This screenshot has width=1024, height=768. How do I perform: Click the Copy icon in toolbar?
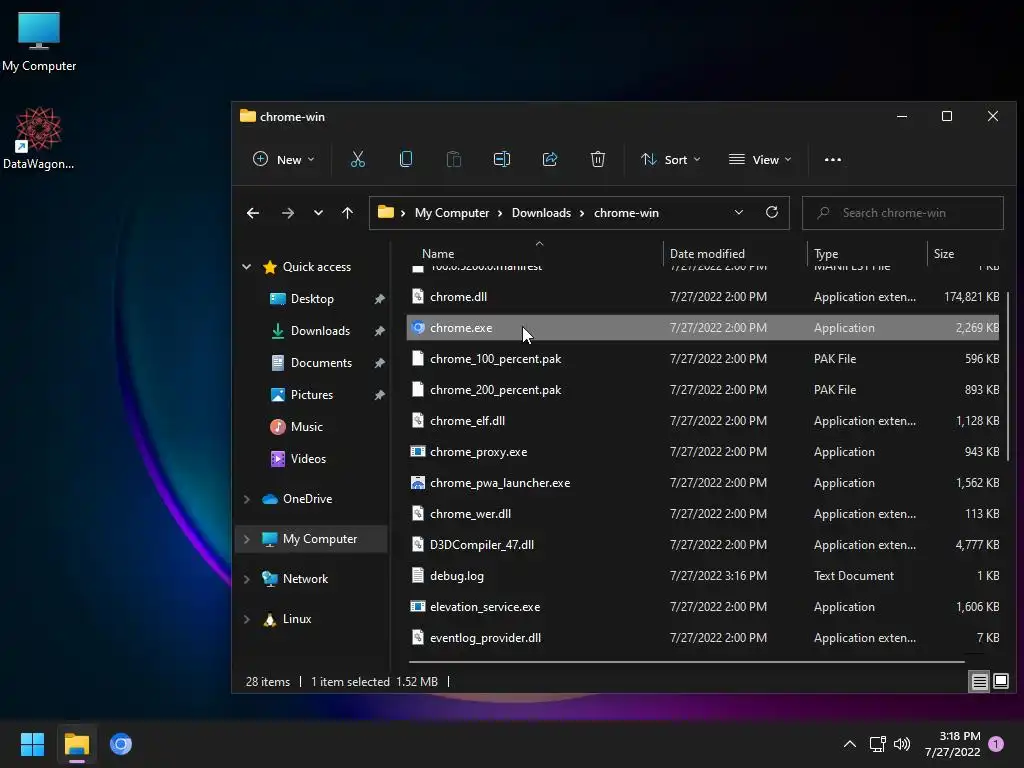406,159
